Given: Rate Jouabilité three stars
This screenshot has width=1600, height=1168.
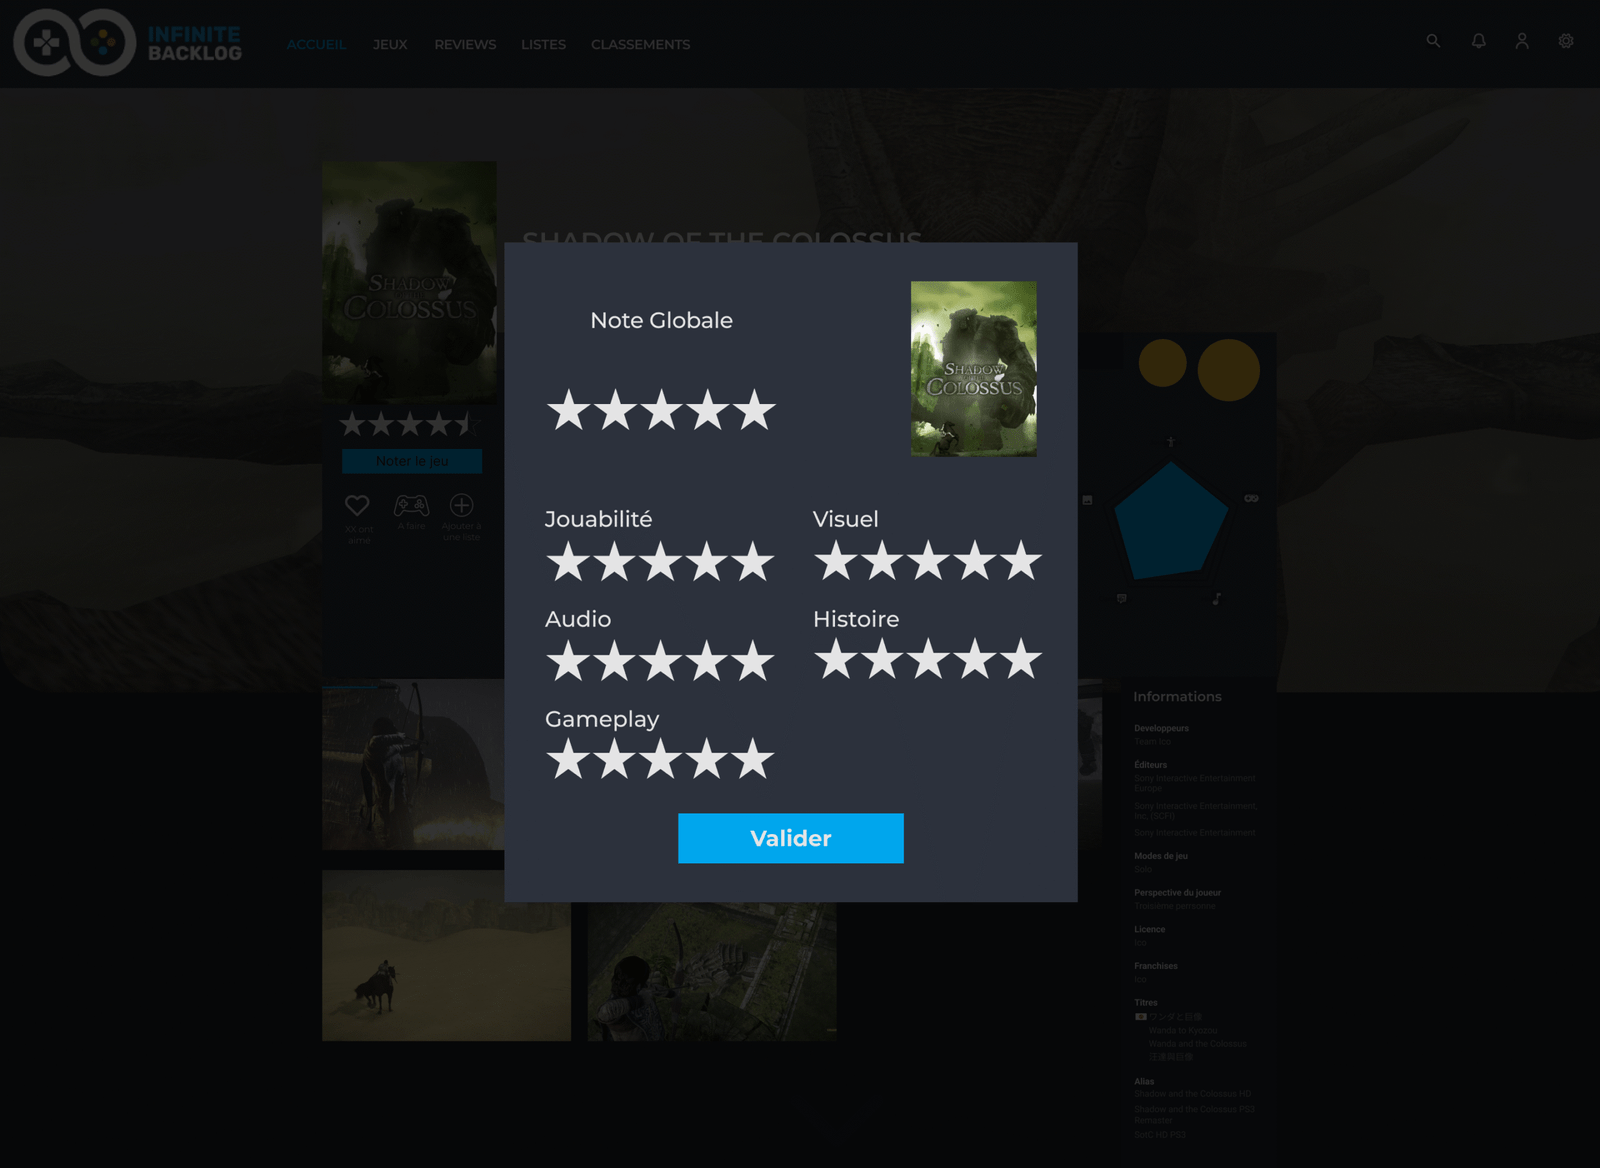Looking at the screenshot, I should click(661, 563).
